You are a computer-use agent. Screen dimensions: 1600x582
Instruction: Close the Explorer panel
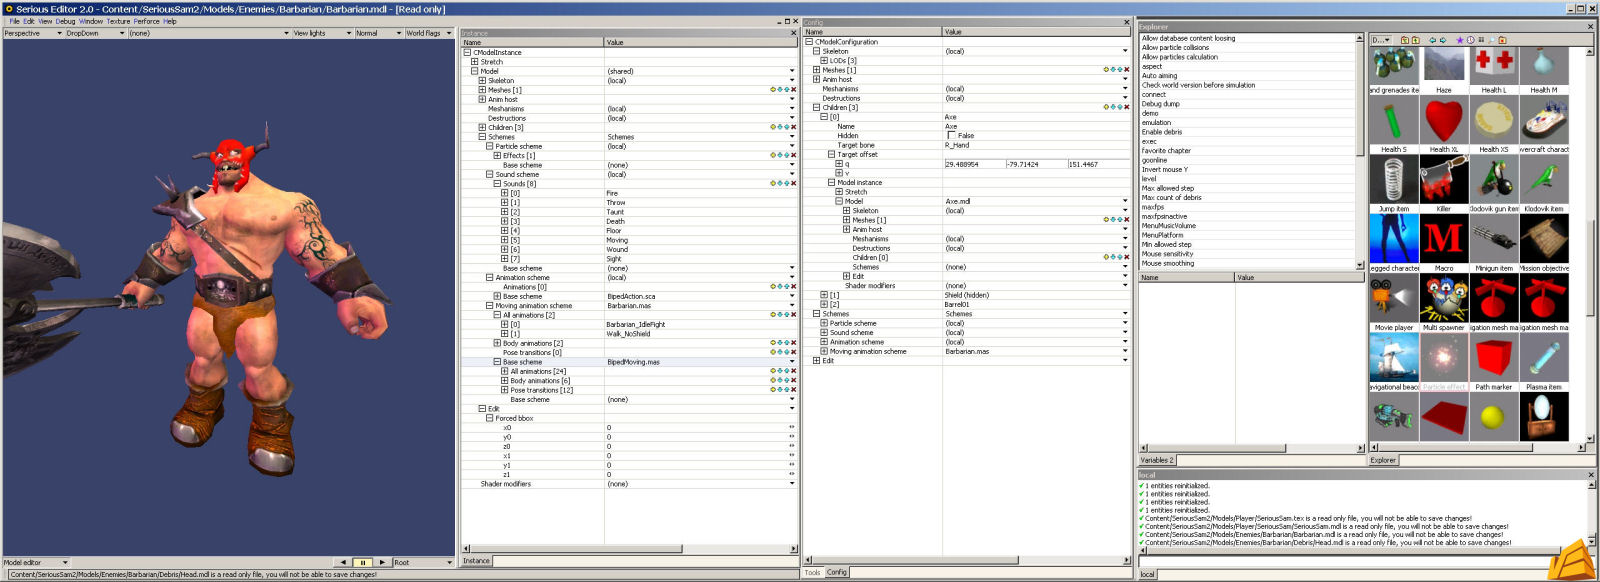(1591, 27)
